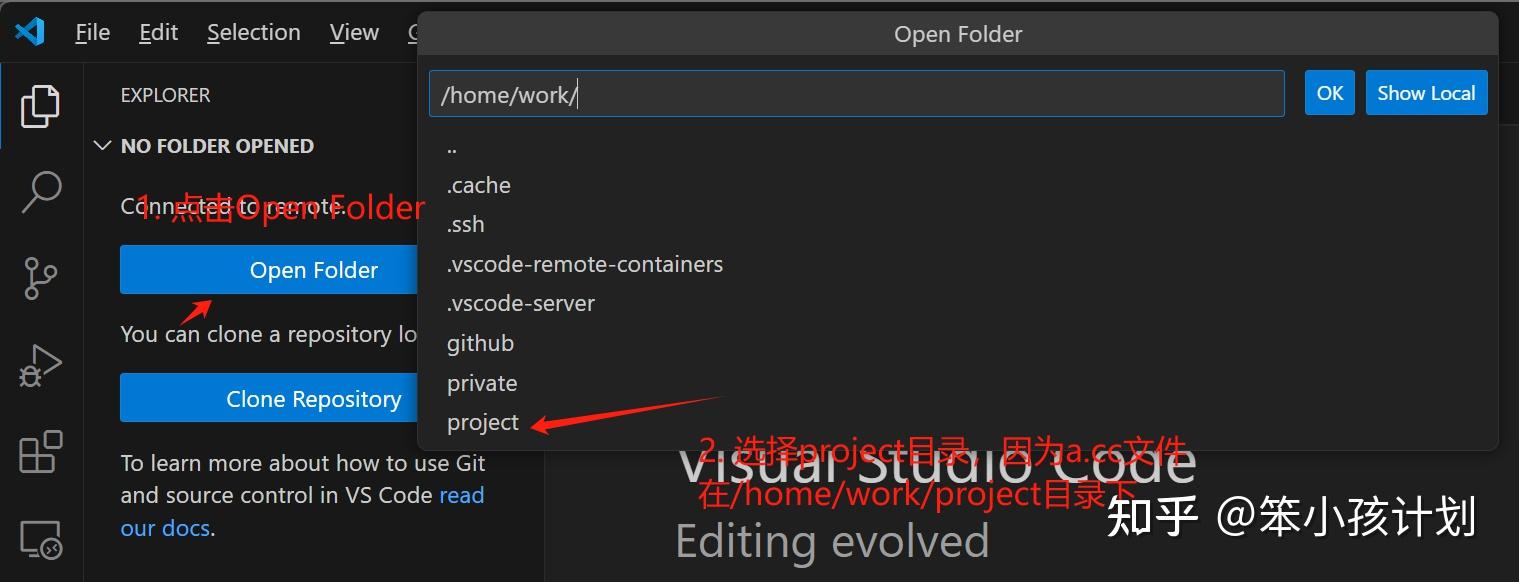
Task: Click the Show Local button
Action: click(1426, 92)
